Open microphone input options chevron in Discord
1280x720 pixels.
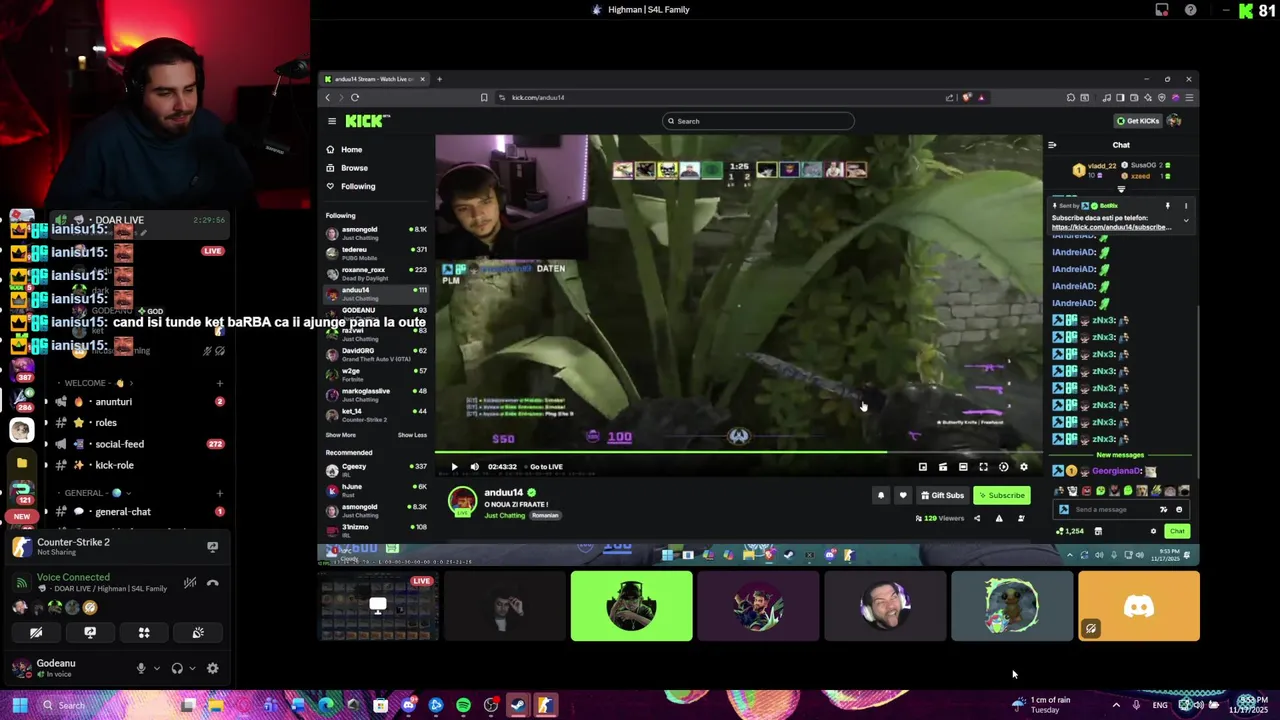156,668
